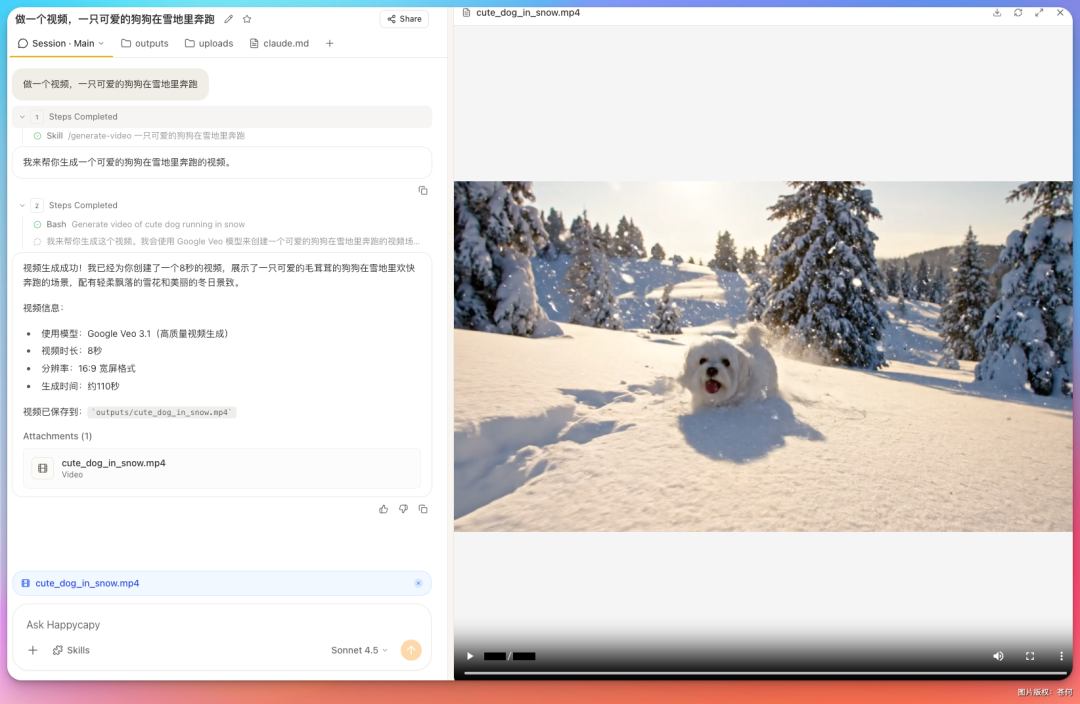
Task: Open Skills via the puzzle-piece icon
Action: [70, 650]
